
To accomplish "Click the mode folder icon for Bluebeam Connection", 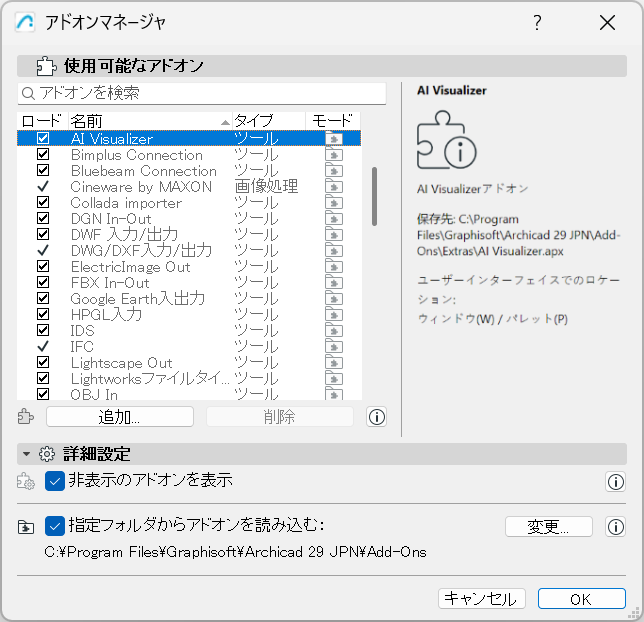I will tap(334, 171).
